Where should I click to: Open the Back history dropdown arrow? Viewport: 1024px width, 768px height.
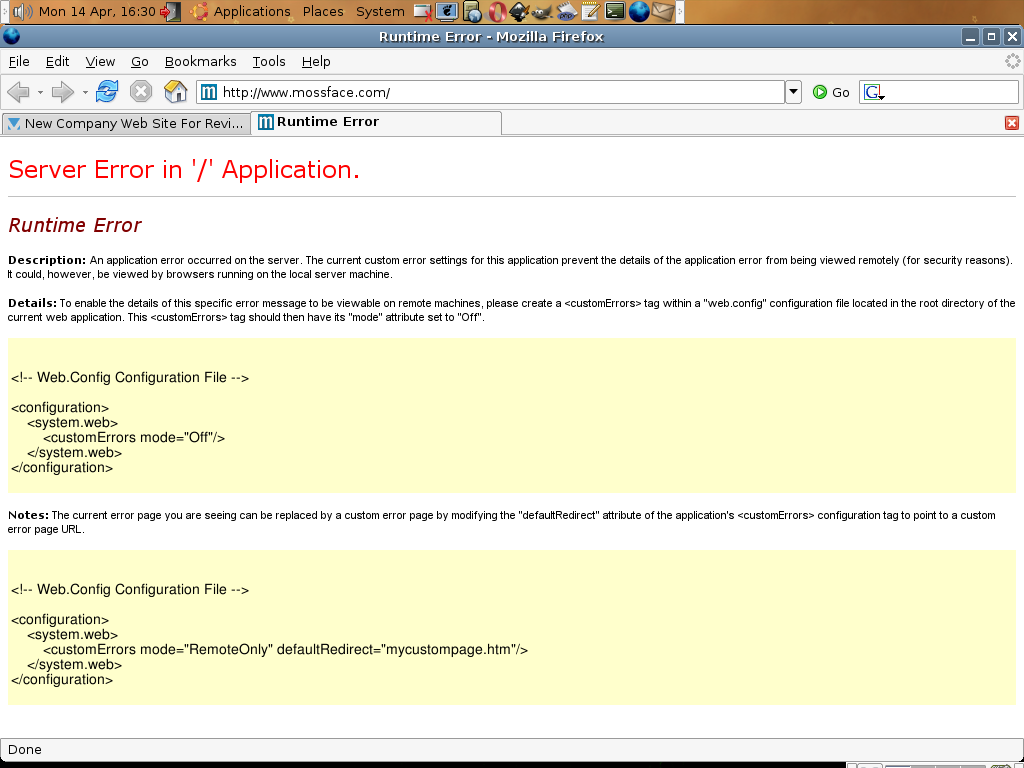click(x=40, y=93)
